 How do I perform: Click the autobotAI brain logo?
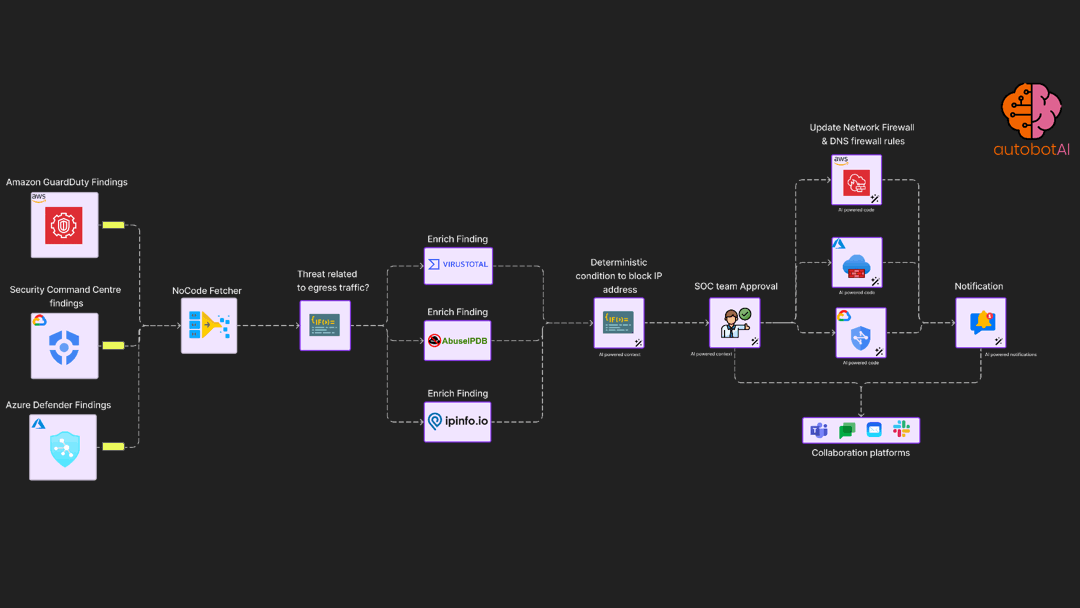tap(1030, 110)
